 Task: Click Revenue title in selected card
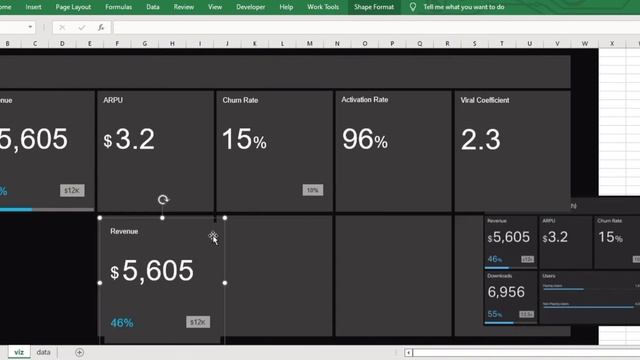tap(124, 231)
